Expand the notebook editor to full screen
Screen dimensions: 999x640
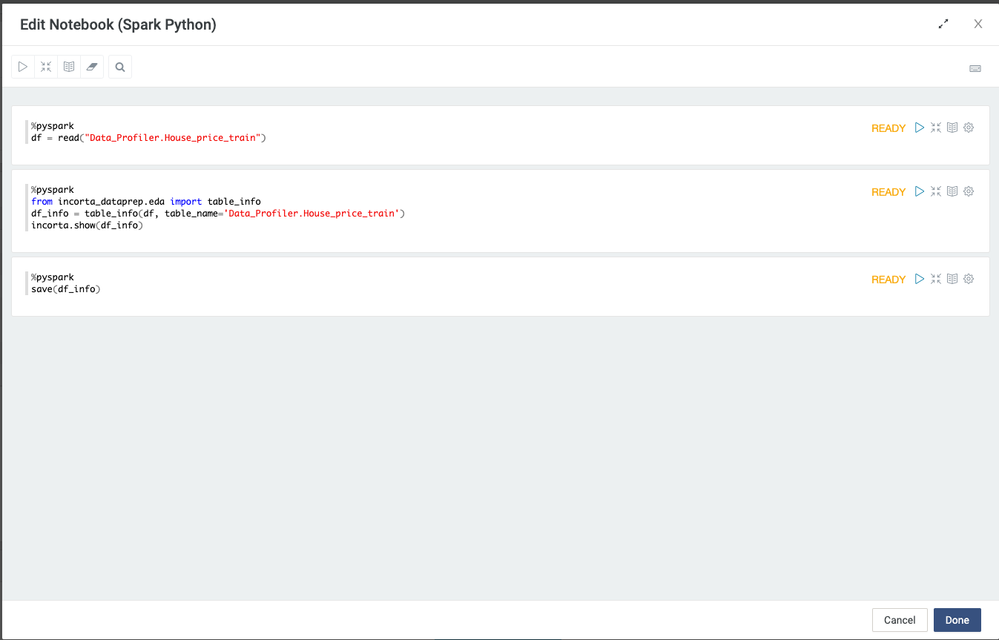coord(943,24)
